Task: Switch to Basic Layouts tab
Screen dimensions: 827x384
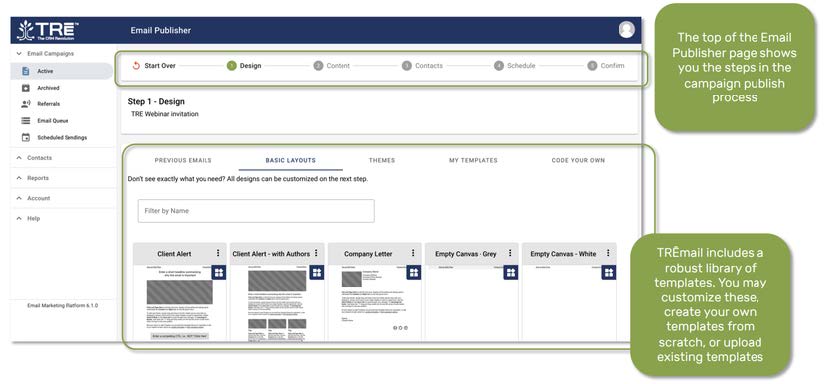Action: tap(291, 160)
